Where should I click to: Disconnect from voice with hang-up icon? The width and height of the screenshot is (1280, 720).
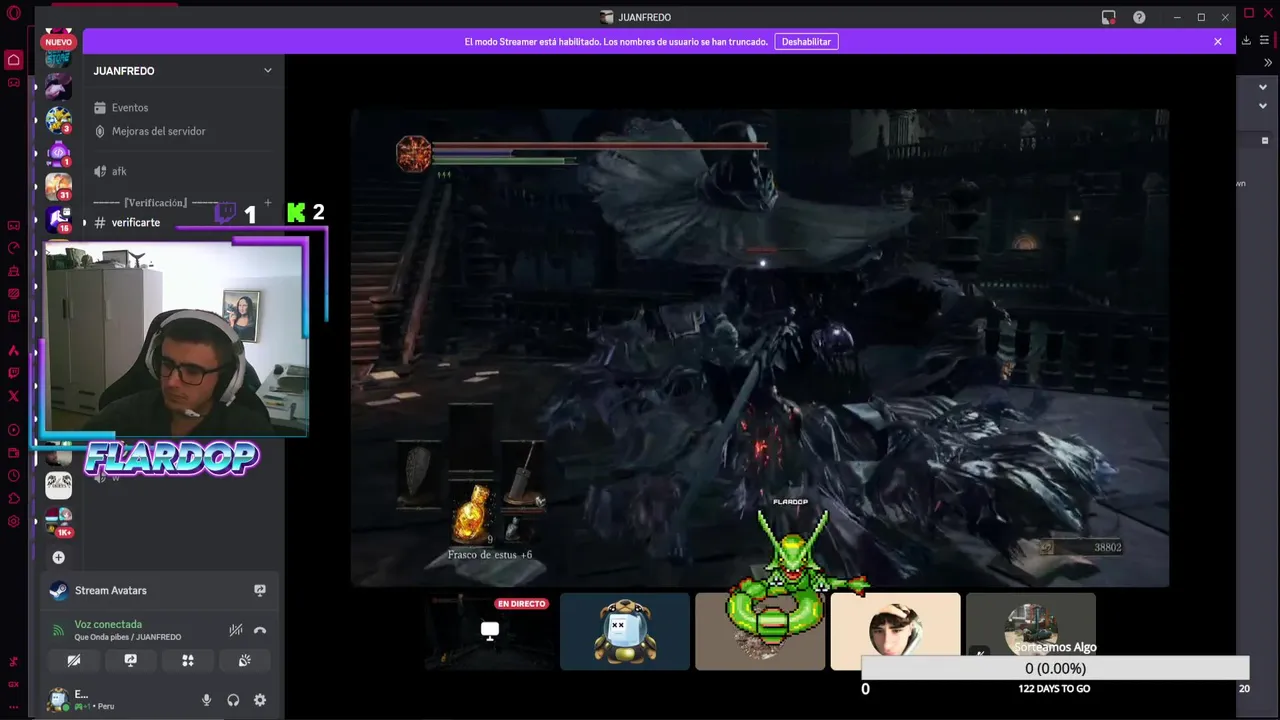(260, 630)
